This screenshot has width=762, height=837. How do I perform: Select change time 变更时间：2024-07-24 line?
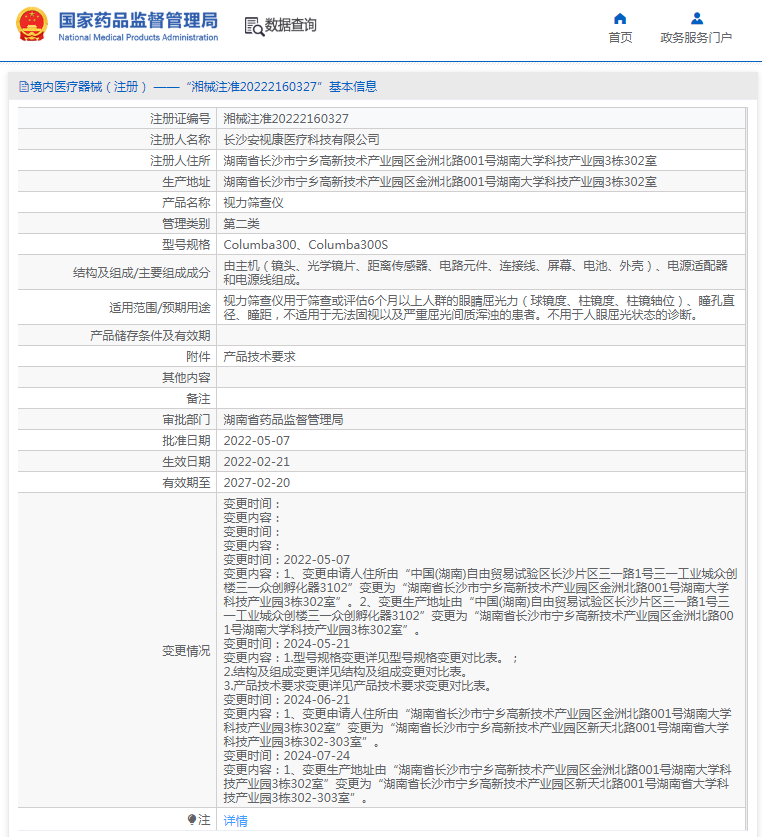[x=286, y=756]
